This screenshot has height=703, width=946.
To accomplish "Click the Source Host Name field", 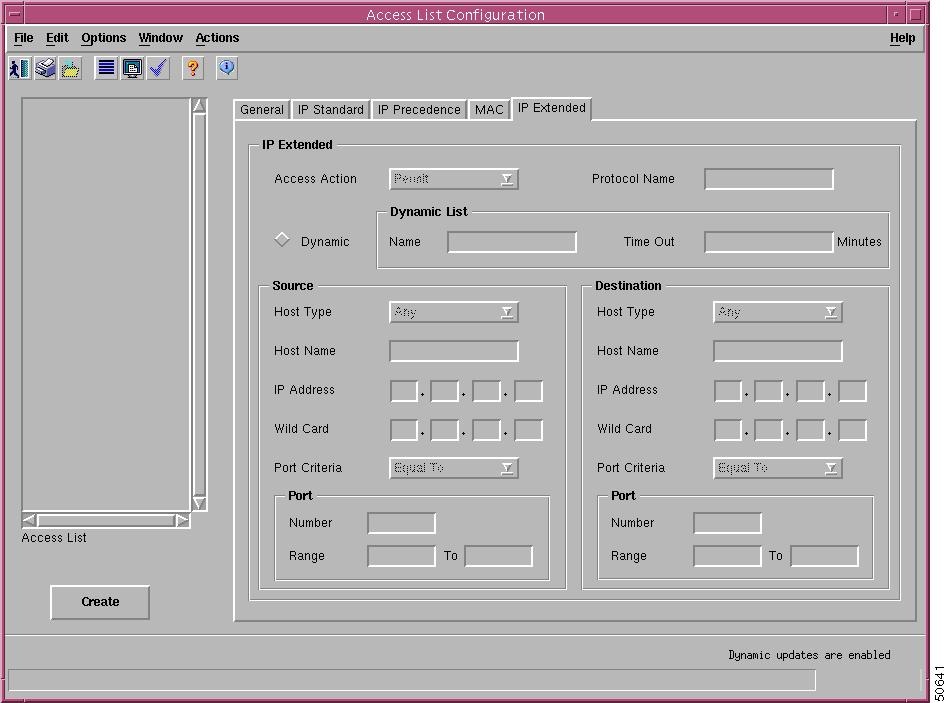I will [454, 351].
